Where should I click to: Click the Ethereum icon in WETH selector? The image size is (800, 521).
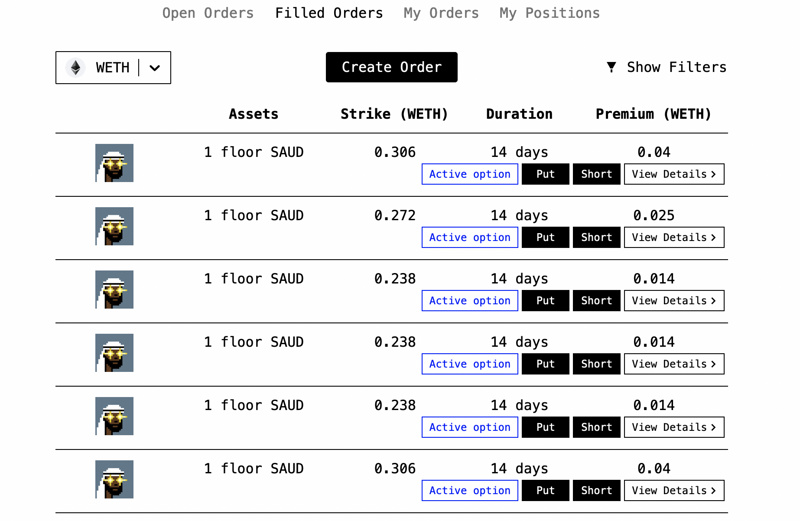point(76,68)
